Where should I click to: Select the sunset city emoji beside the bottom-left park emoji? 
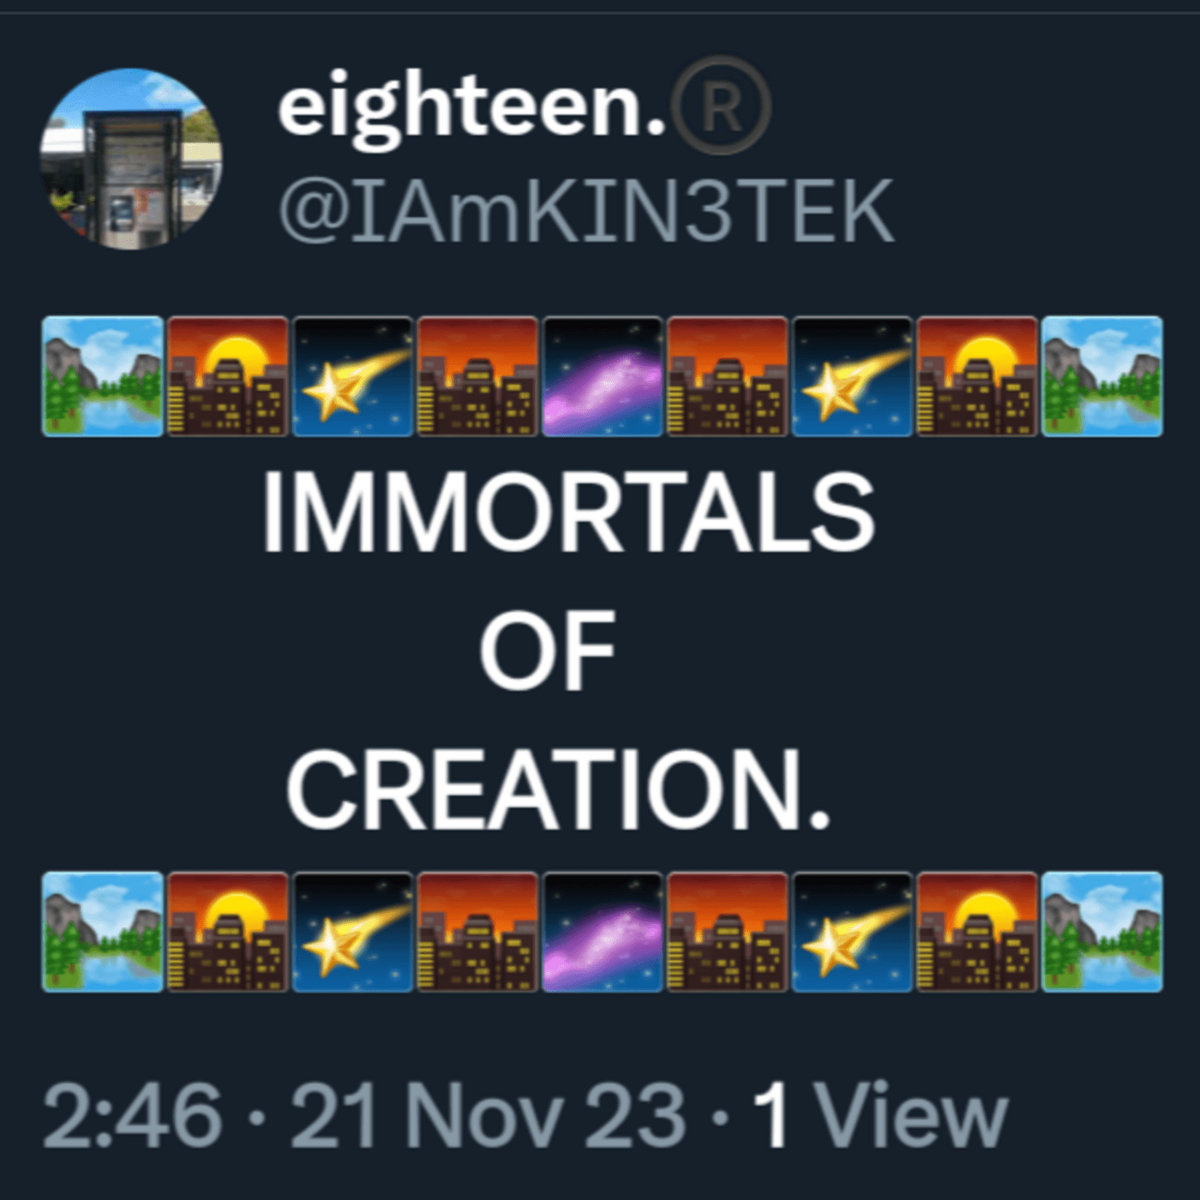click(227, 931)
